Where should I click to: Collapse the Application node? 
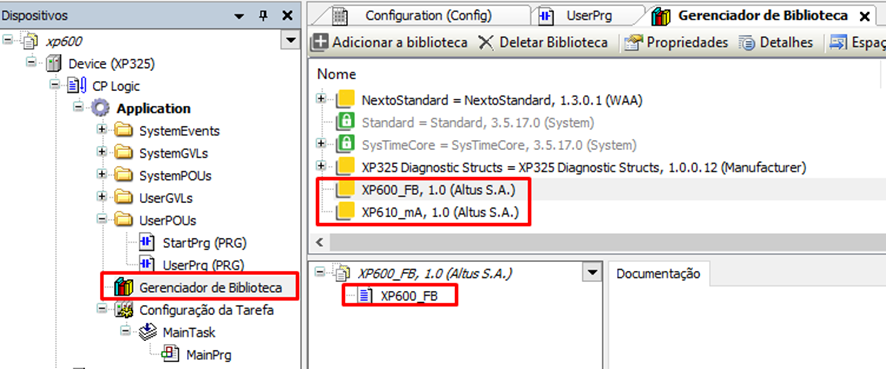79,106
